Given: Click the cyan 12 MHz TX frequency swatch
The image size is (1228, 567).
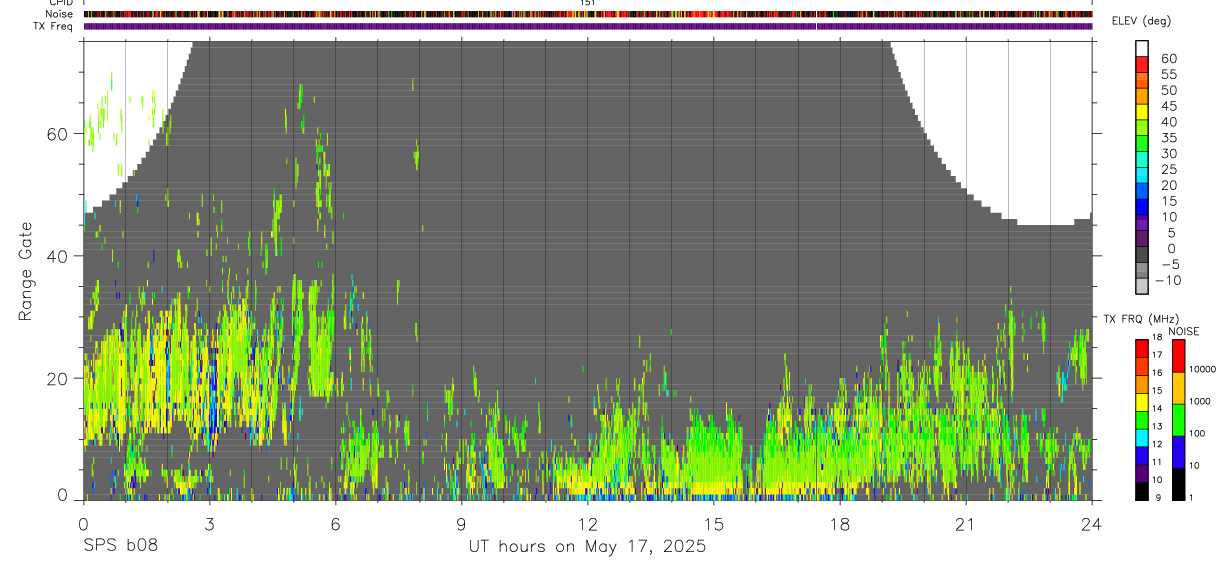Looking at the screenshot, I should 1142,437.
